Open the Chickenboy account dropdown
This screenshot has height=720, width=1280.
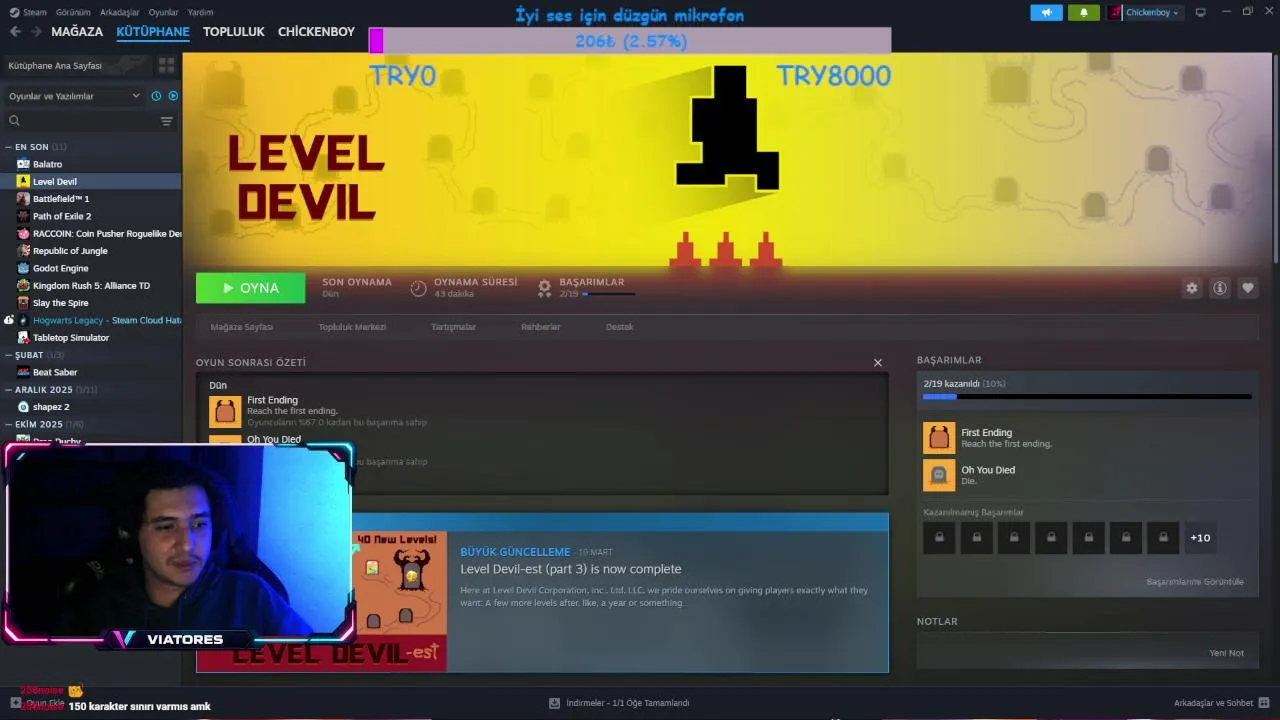coord(1145,12)
